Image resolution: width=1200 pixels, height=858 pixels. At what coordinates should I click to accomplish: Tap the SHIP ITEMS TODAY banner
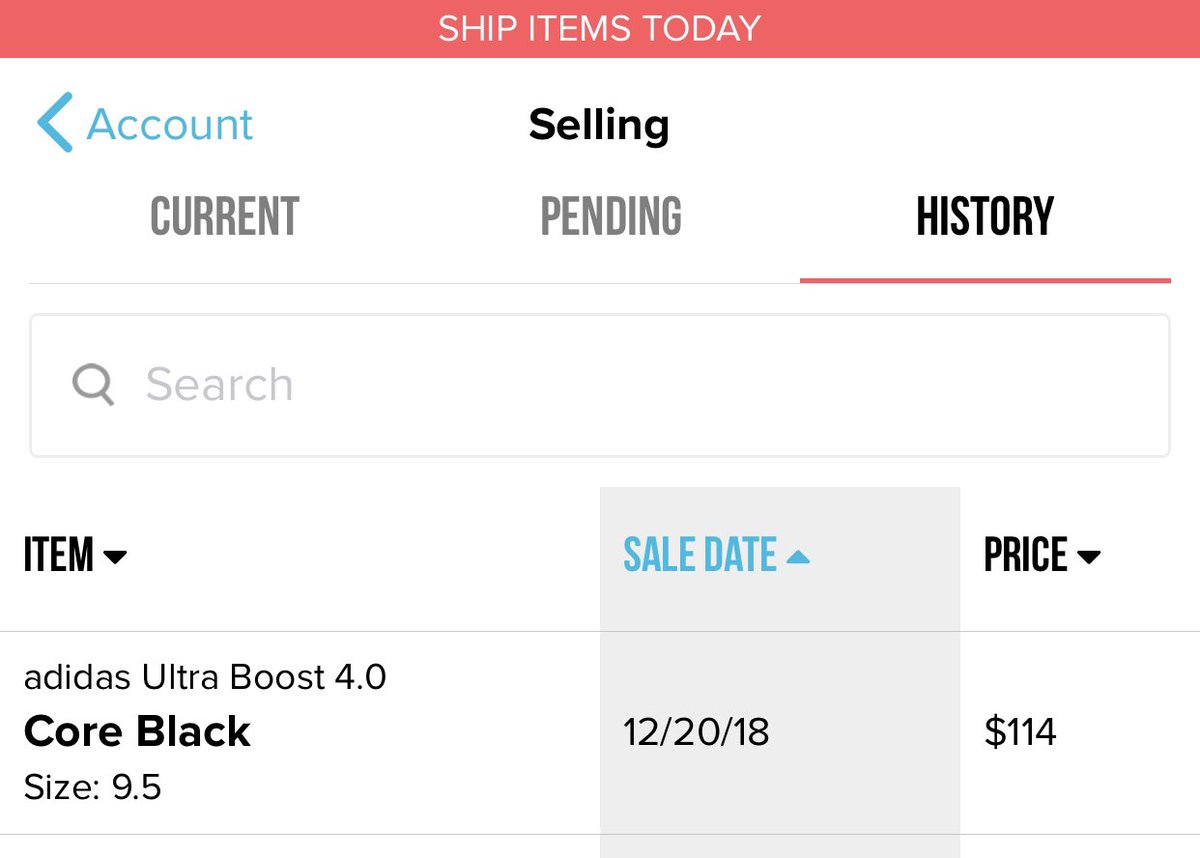[x=600, y=28]
